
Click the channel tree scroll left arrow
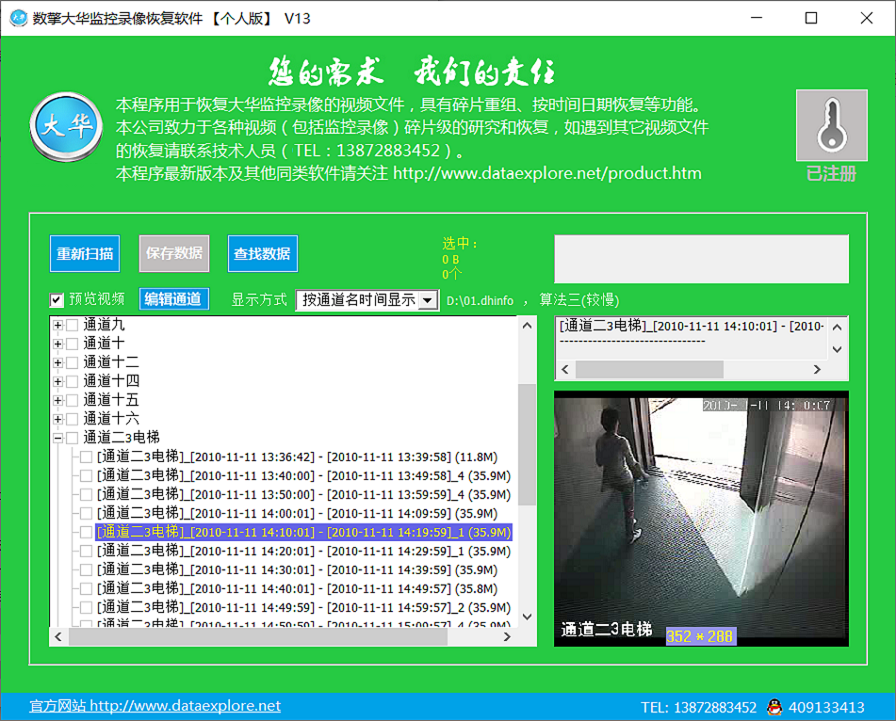(x=58, y=636)
